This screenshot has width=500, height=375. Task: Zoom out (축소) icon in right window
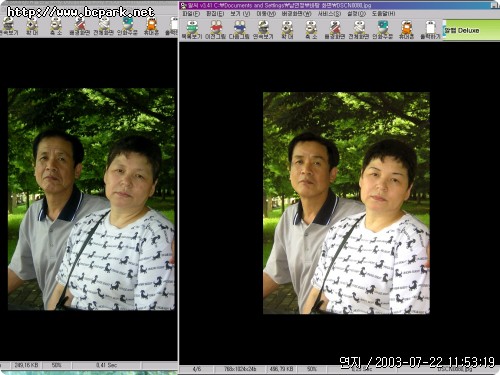(311, 30)
